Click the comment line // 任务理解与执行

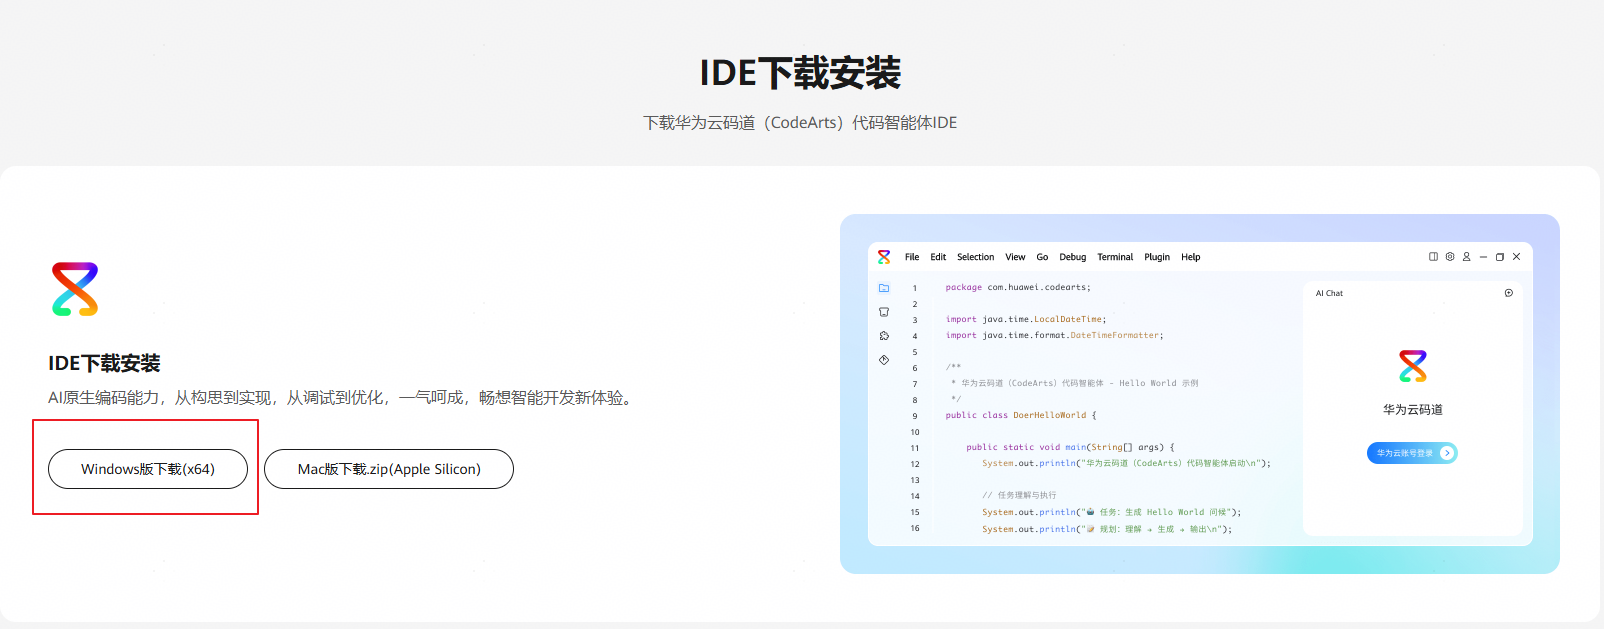click(1019, 495)
